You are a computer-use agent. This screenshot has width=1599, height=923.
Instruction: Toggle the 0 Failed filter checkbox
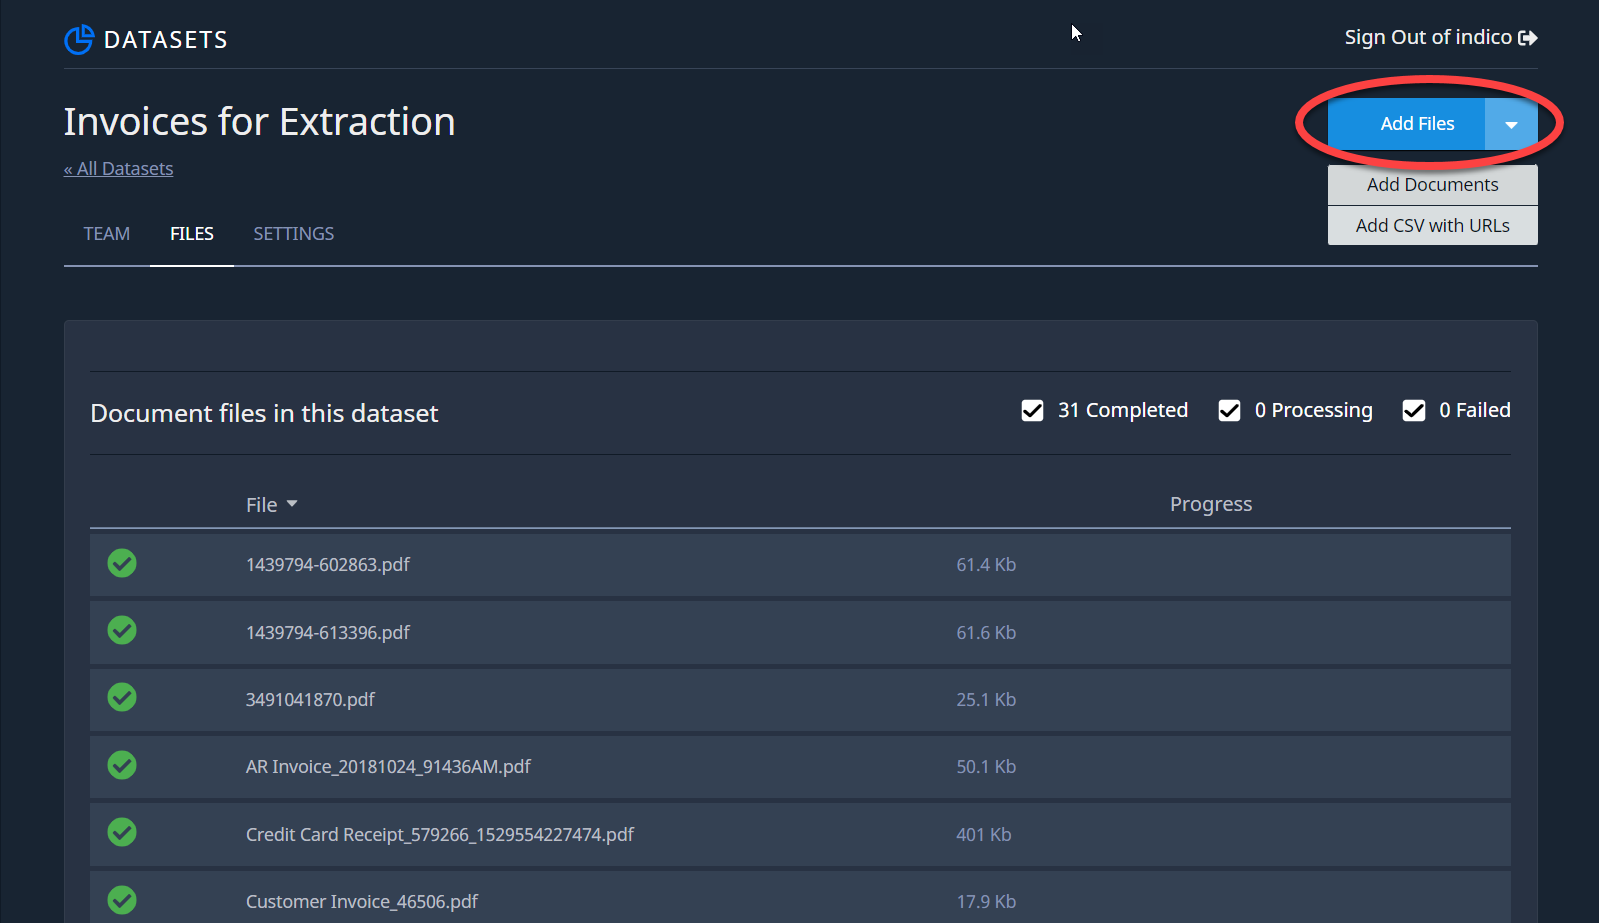[x=1414, y=411]
